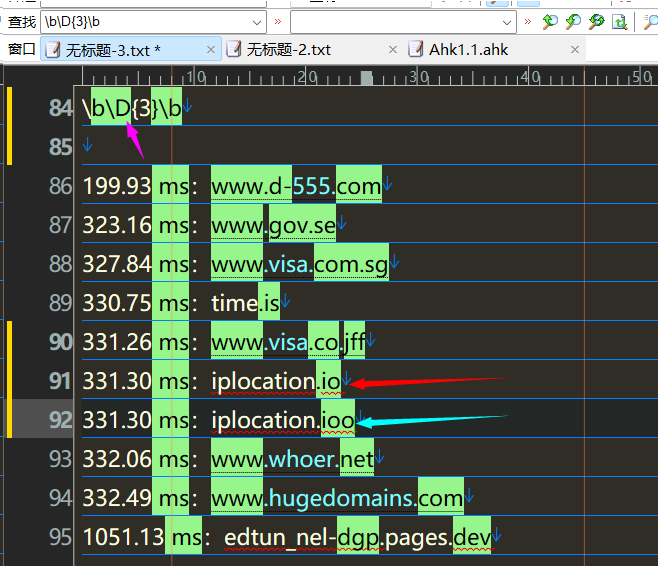658x566 pixels.
Task: Click the ruler column marker near 25
Action: (366, 78)
